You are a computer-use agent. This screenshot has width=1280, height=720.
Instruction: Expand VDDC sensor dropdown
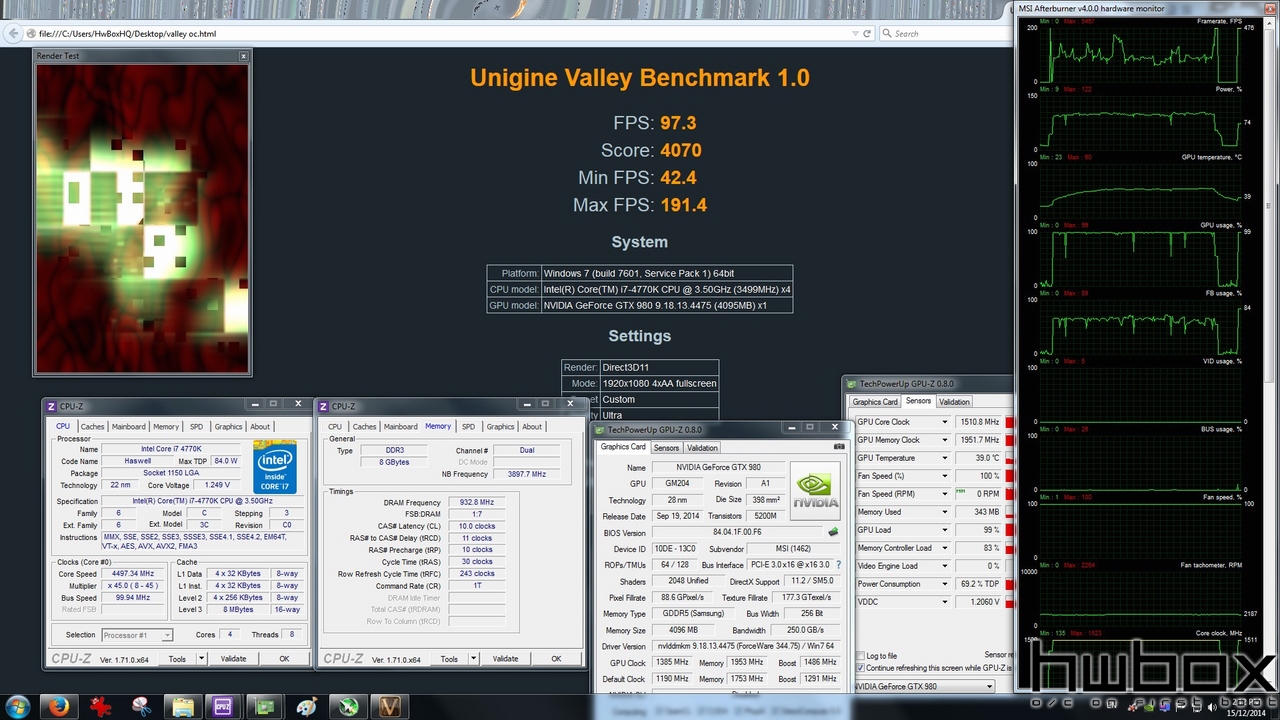pos(944,602)
